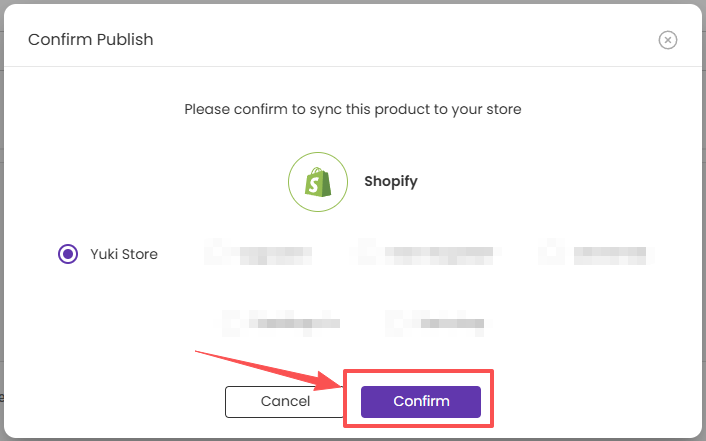Close the Confirm Publish dialog
This screenshot has height=441, width=706.
[667, 40]
